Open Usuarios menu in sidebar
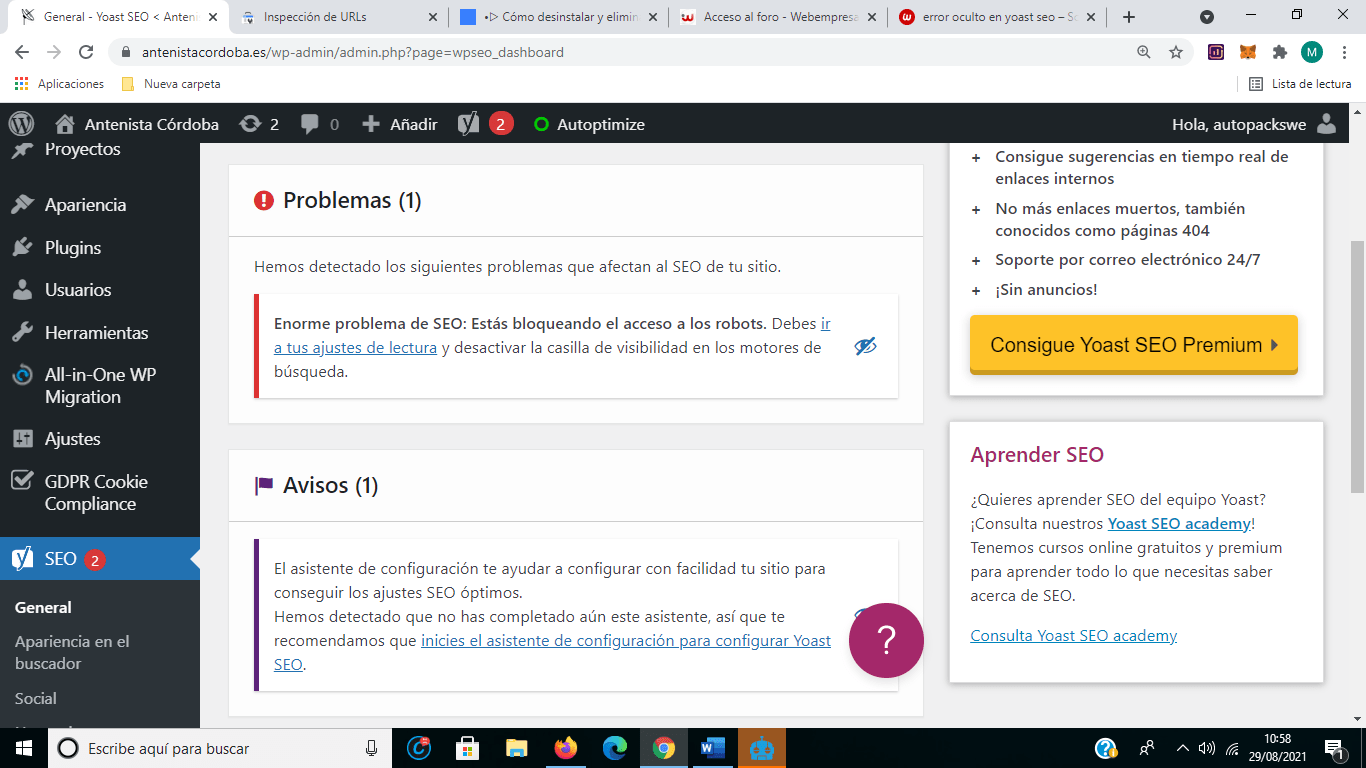 [78, 290]
